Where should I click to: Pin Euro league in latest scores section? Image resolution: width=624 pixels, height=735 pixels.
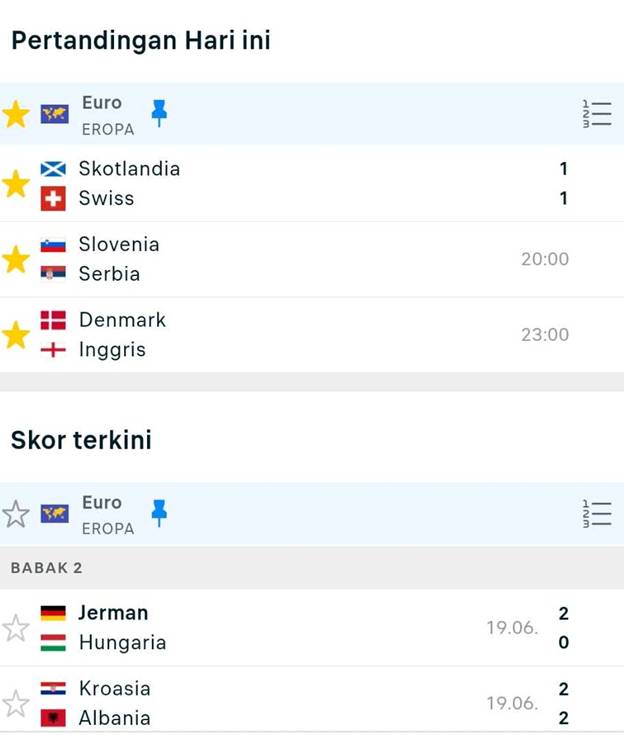click(159, 513)
